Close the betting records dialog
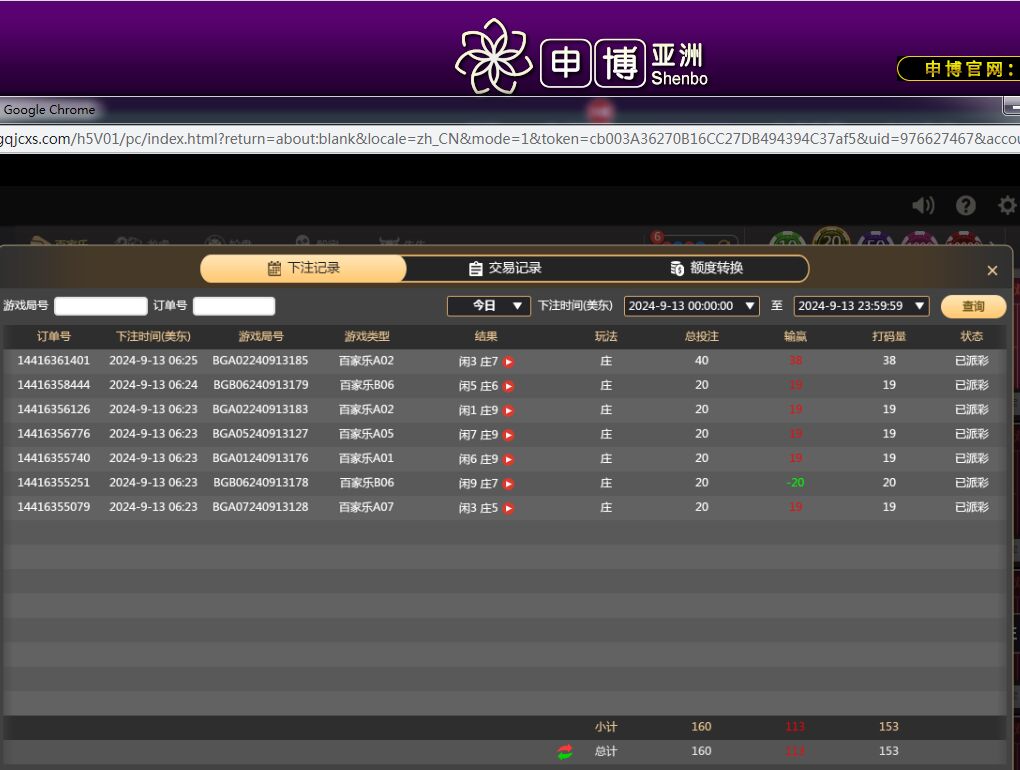Viewport: 1020px width, 770px height. [x=992, y=270]
